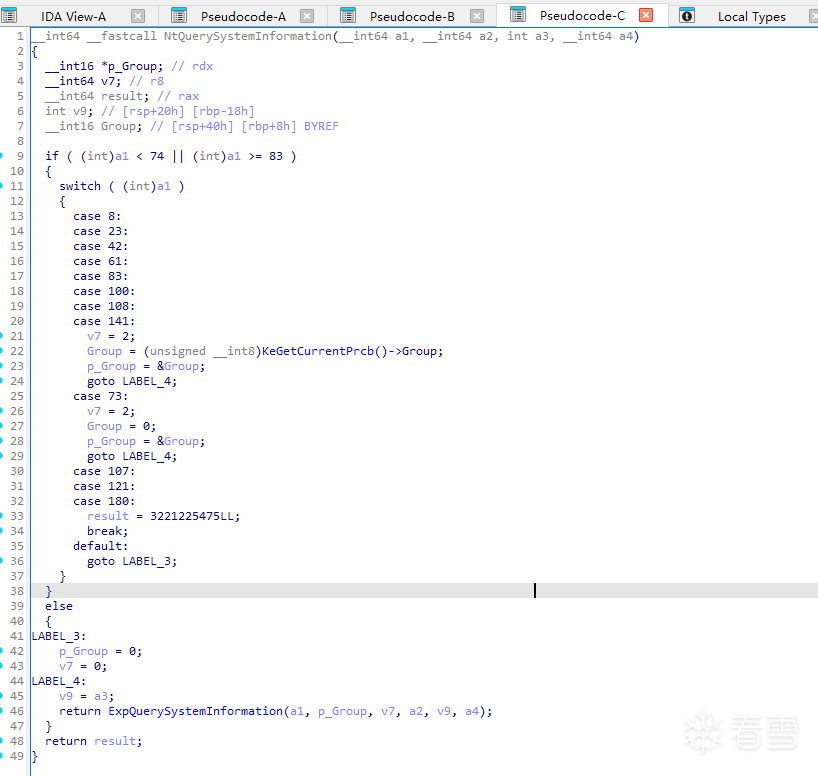Click the BYREF comment on Group declaration
This screenshot has width=818, height=776.
pos(321,126)
